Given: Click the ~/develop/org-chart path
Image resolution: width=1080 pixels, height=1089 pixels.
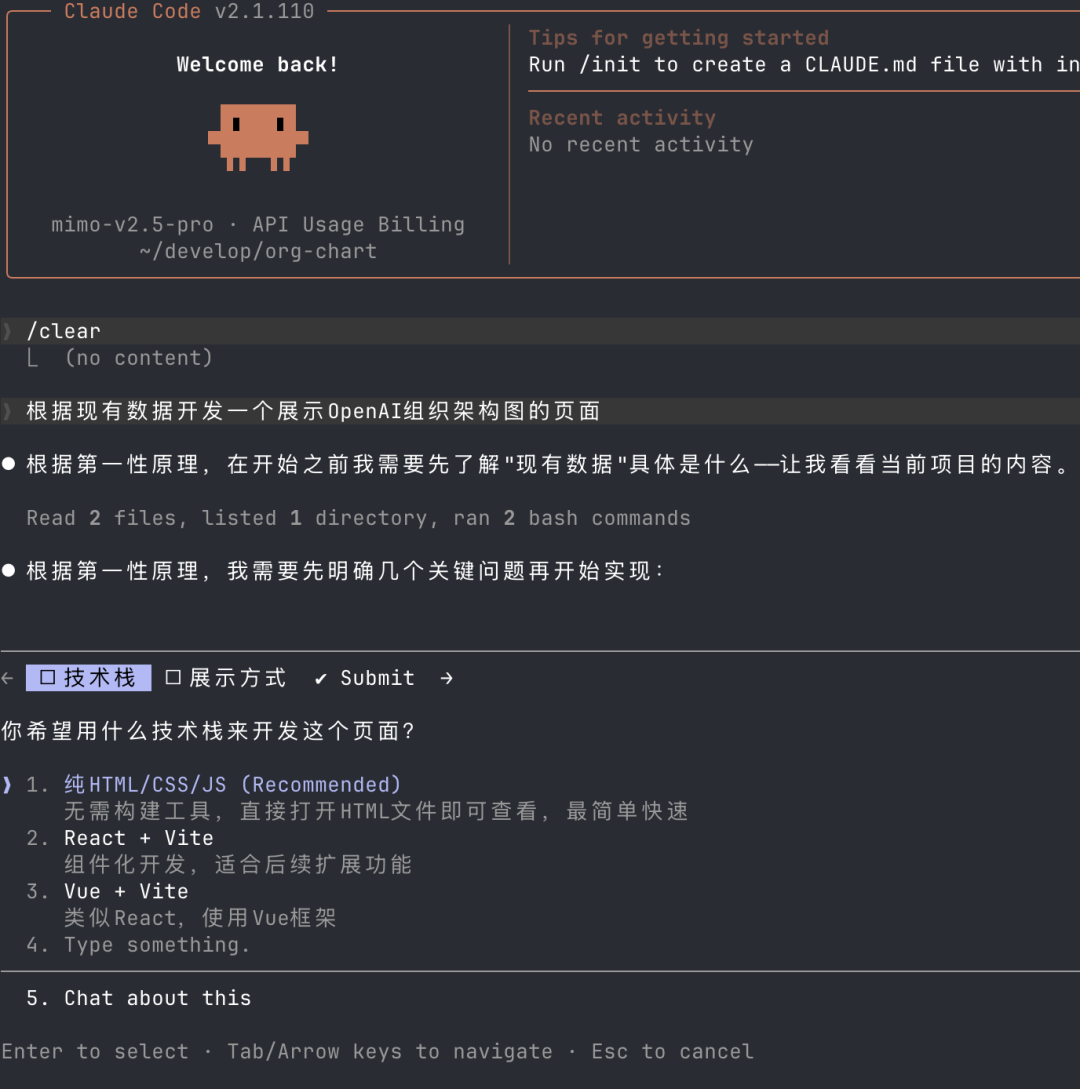Looking at the screenshot, I should (258, 251).
